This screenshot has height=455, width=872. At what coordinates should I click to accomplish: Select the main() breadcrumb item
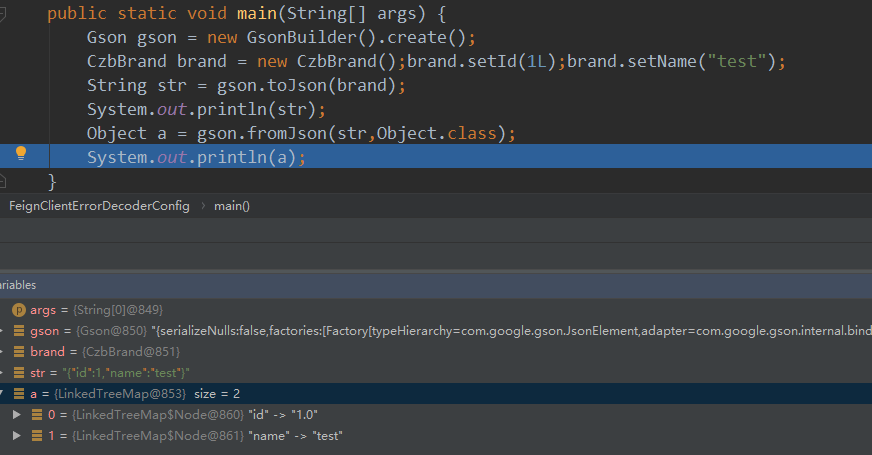coord(232,206)
